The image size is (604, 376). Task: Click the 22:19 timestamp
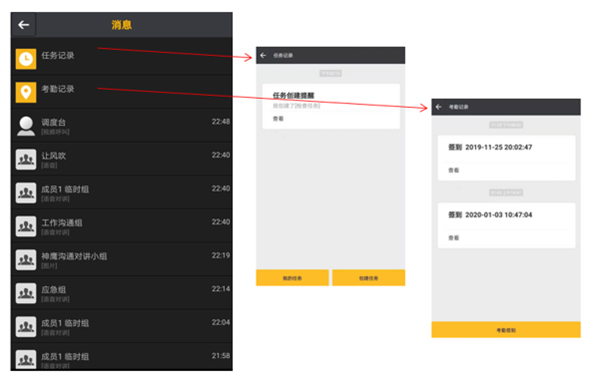[221, 255]
